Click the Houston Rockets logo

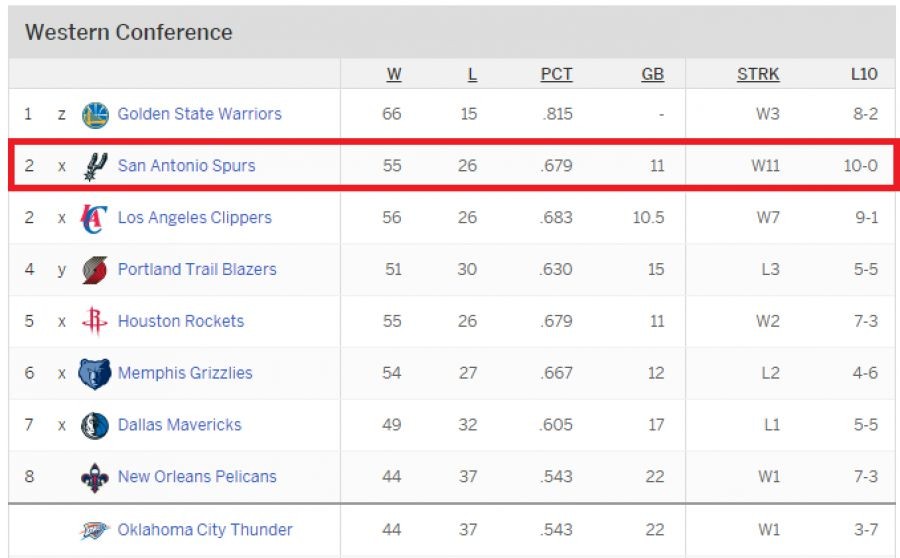95,321
